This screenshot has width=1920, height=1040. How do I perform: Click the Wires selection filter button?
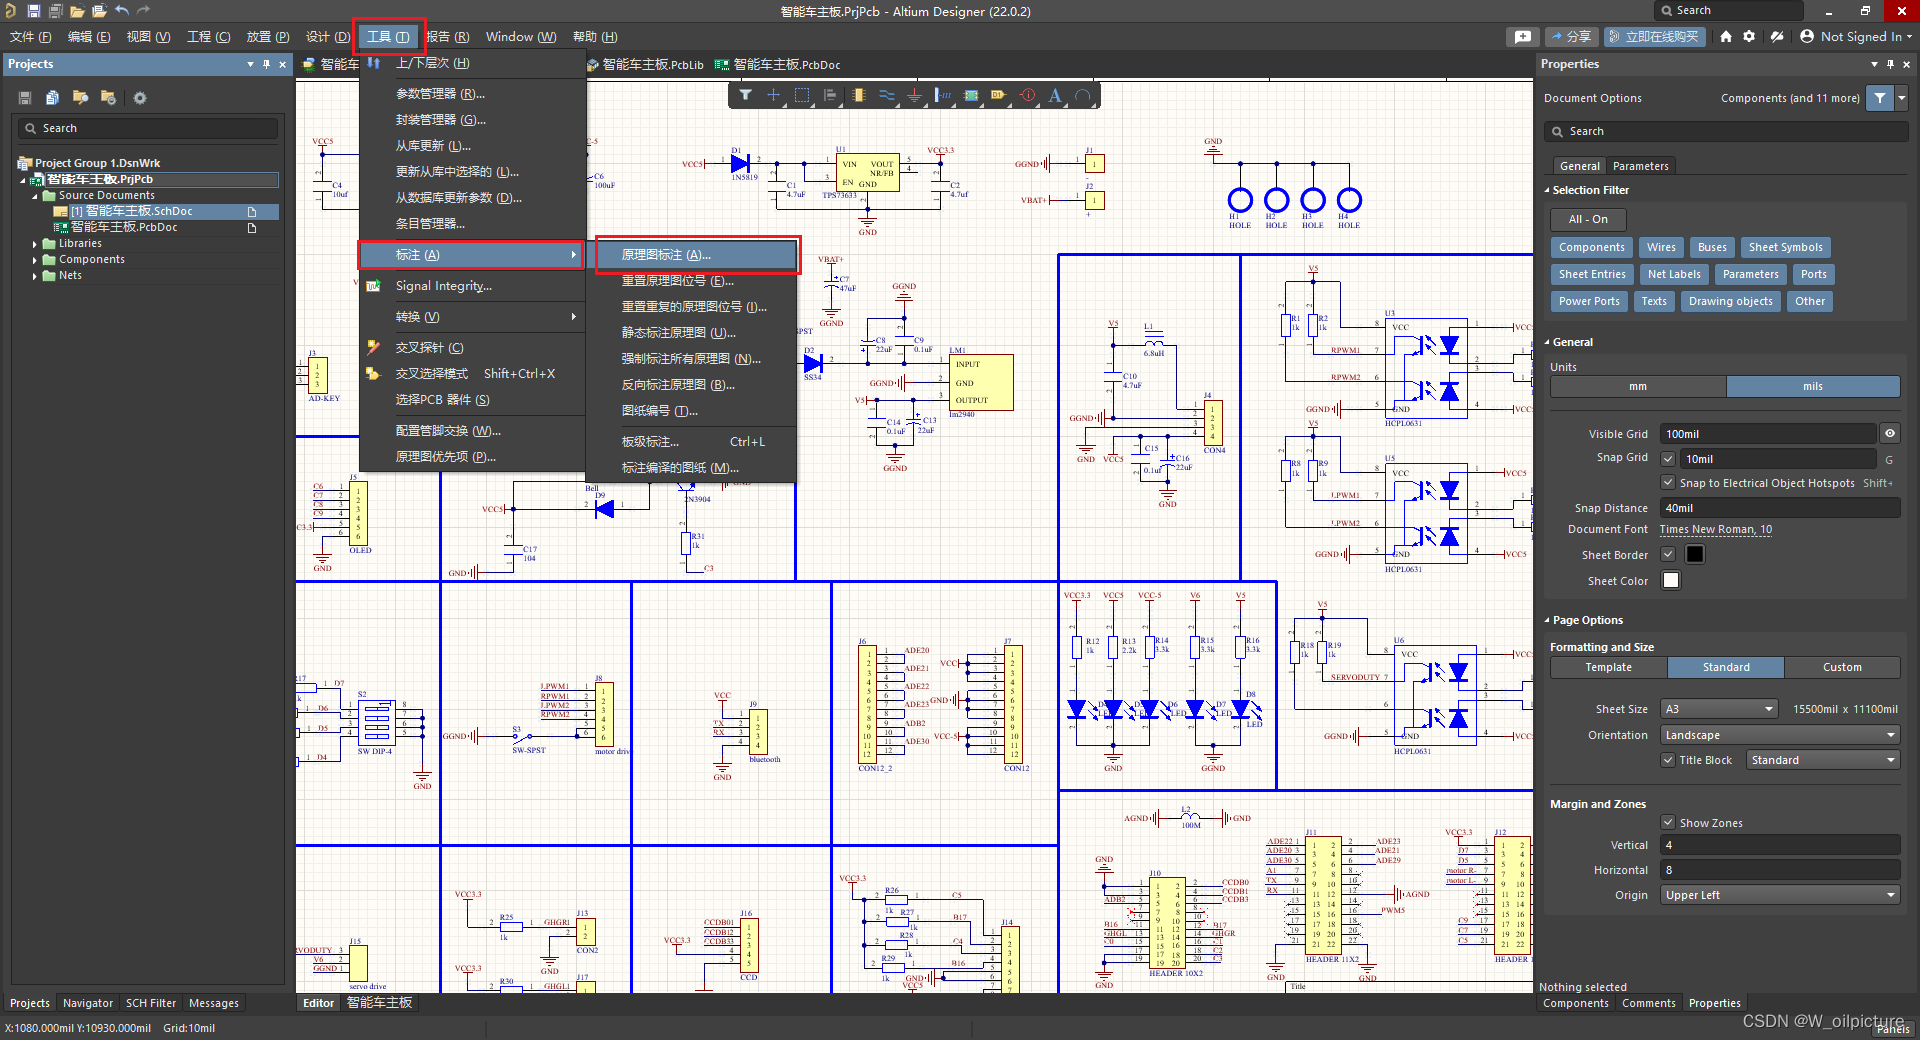click(1661, 247)
